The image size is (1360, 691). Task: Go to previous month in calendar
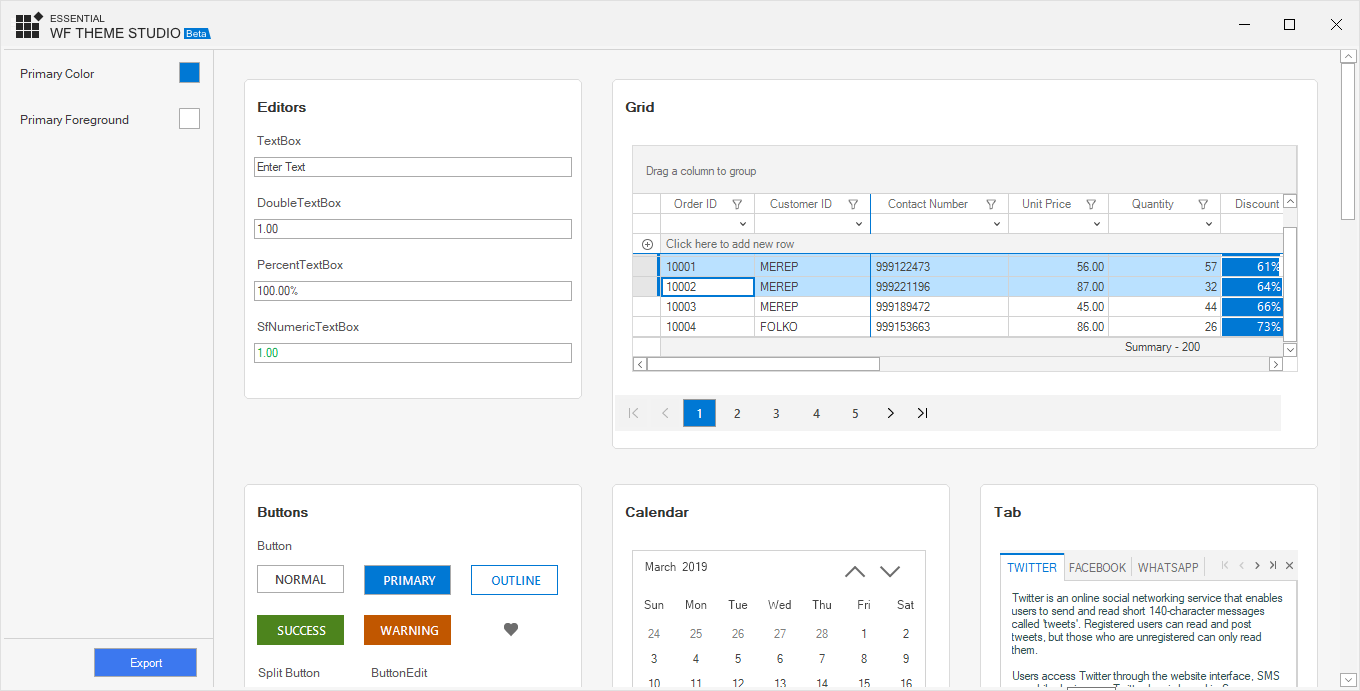click(855, 572)
